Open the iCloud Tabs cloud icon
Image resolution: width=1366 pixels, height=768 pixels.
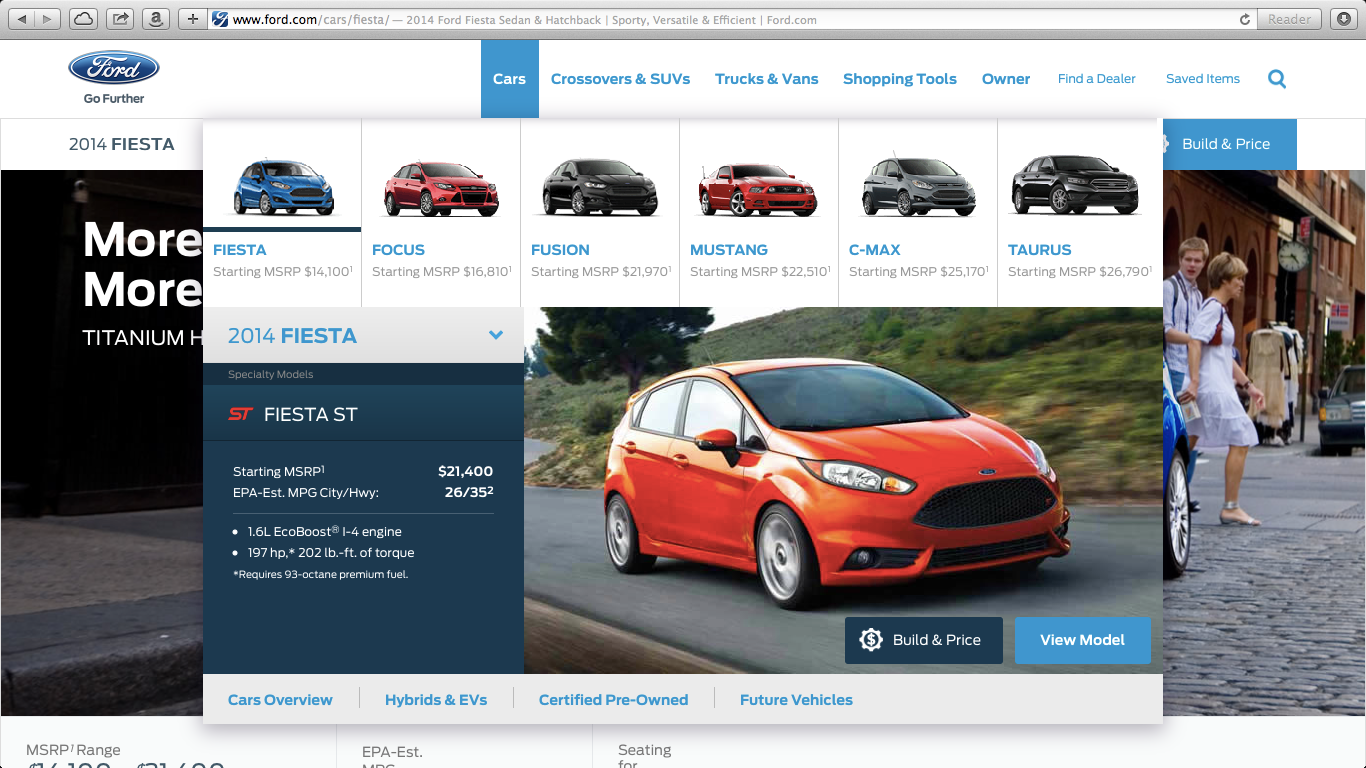coord(84,19)
